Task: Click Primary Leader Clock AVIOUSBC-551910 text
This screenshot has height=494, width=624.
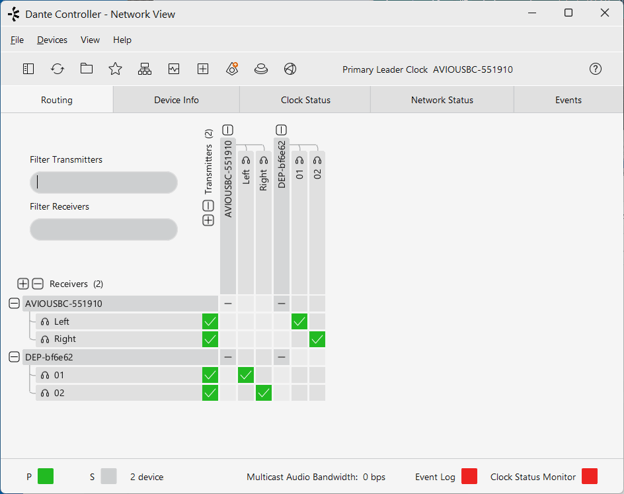Action: click(427, 70)
